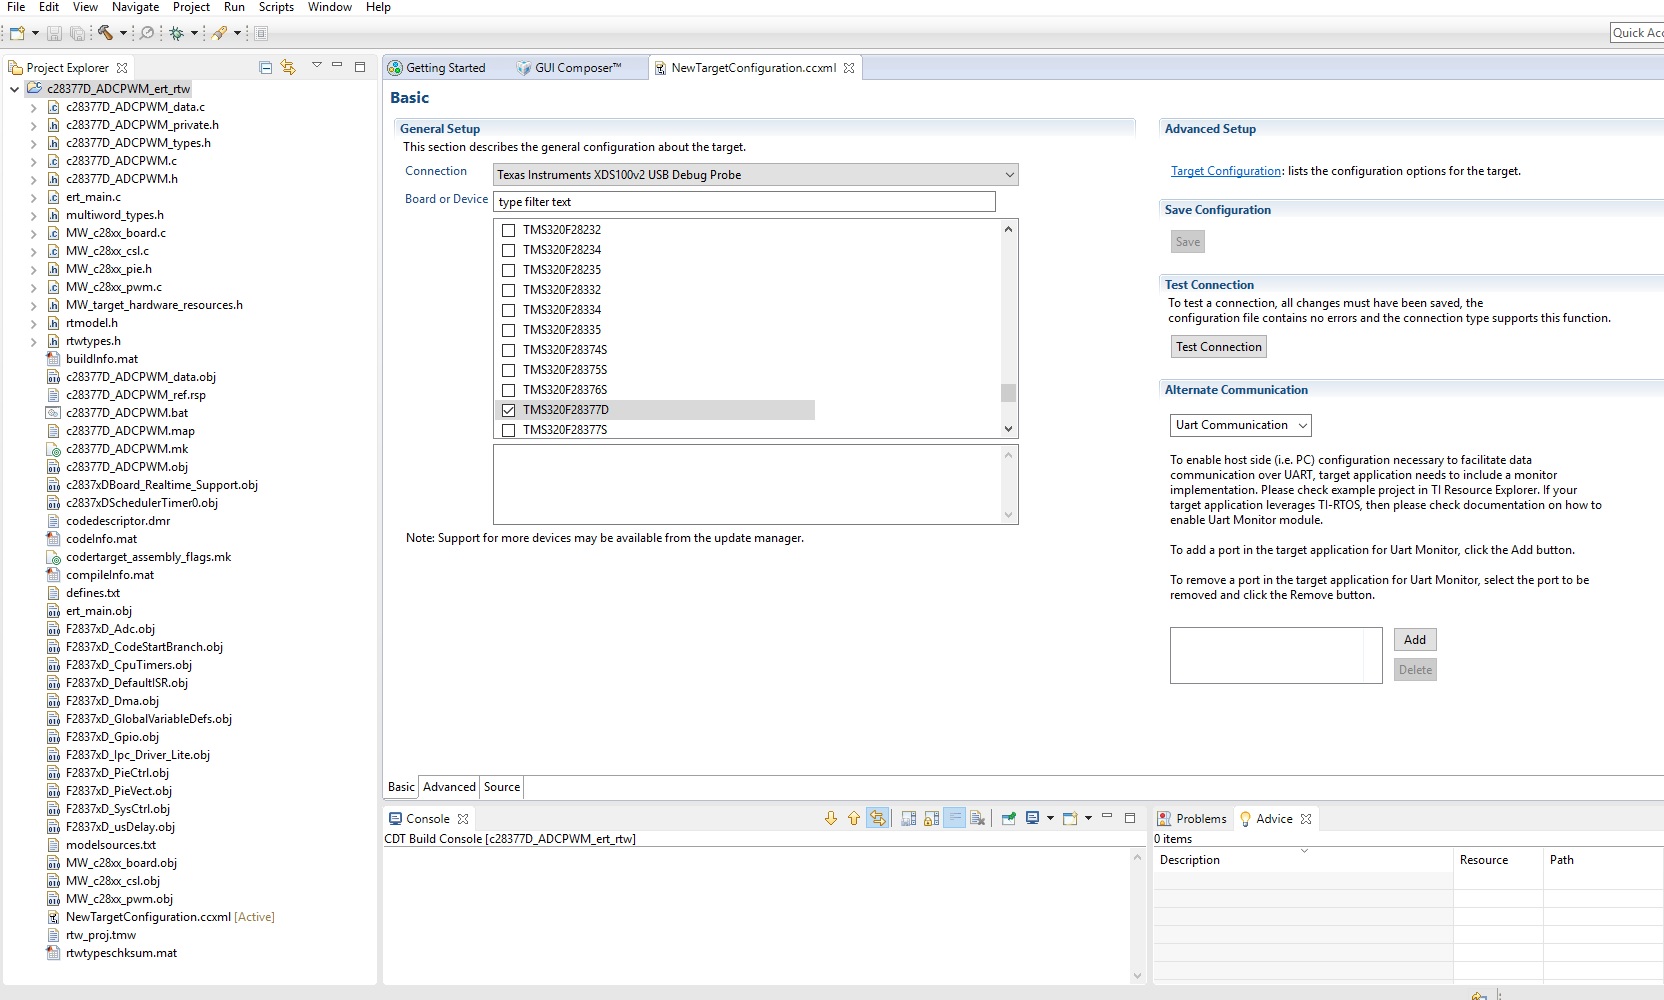The width and height of the screenshot is (1664, 1000).
Task: Clear the Console using the clear icon
Action: tap(977, 818)
